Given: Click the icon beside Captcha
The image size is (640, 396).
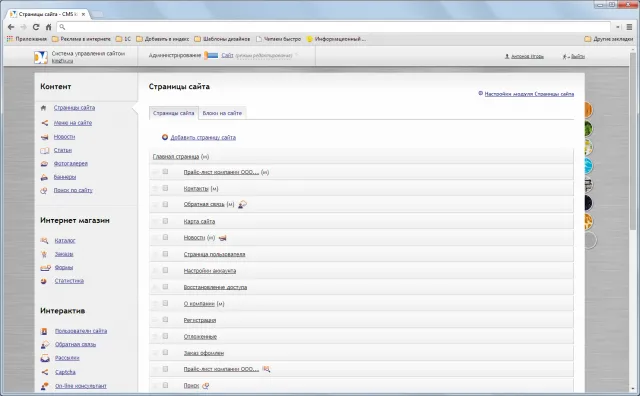Looking at the screenshot, I should coord(45,372).
